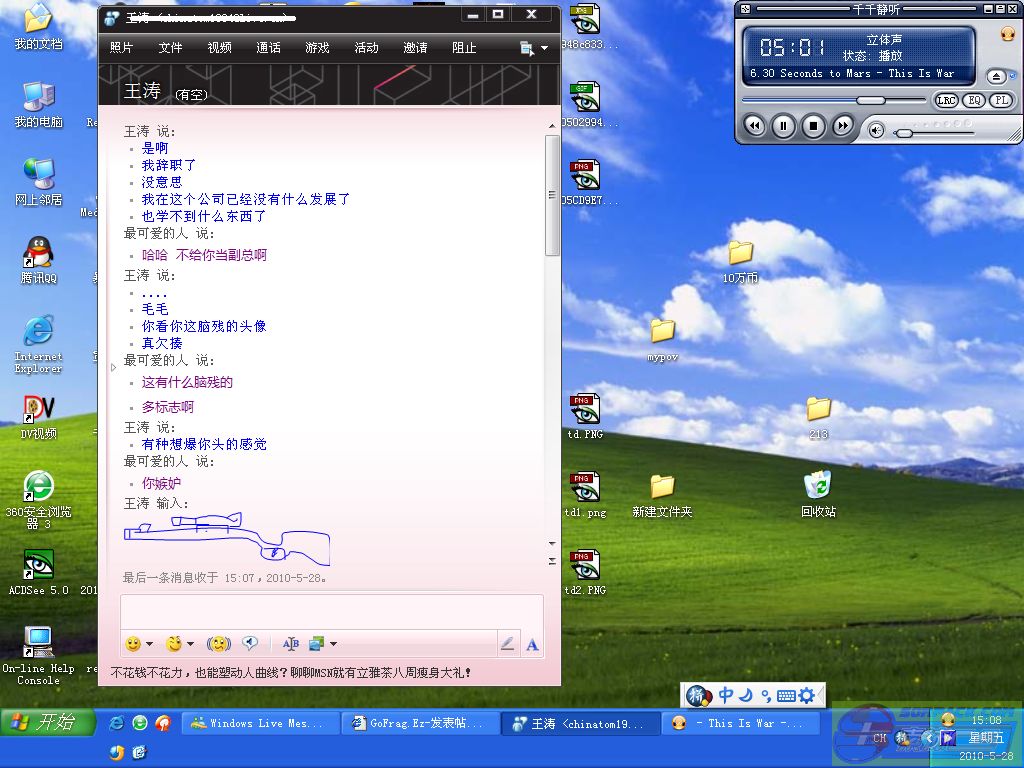The width and height of the screenshot is (1024, 768).
Task: Toggle the LRC lyrics window
Action: tap(946, 101)
